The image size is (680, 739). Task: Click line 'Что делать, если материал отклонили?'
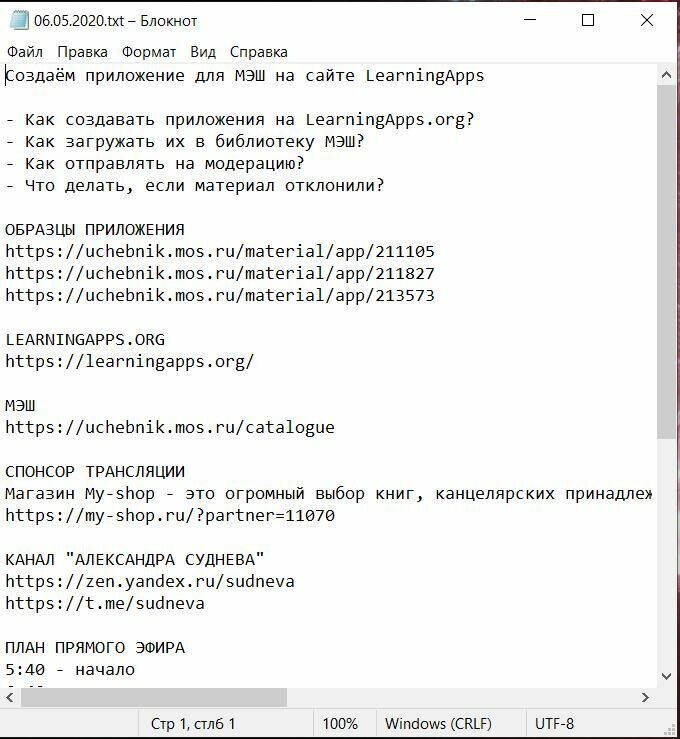click(x=195, y=185)
